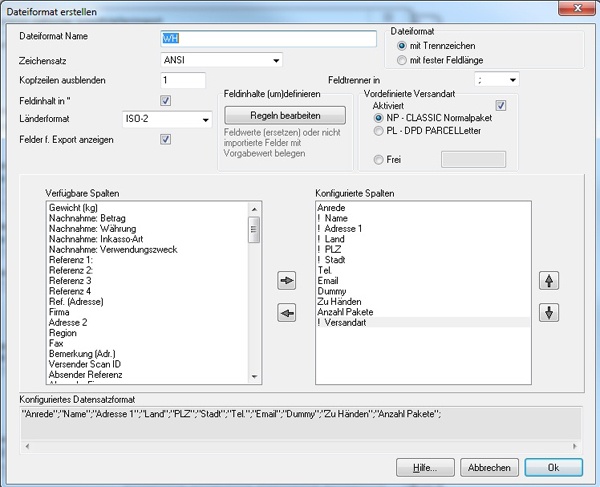The image size is (600, 487).
Task: Toggle the 'Feldinhalt in "' checkbox
Action: [x=166, y=100]
